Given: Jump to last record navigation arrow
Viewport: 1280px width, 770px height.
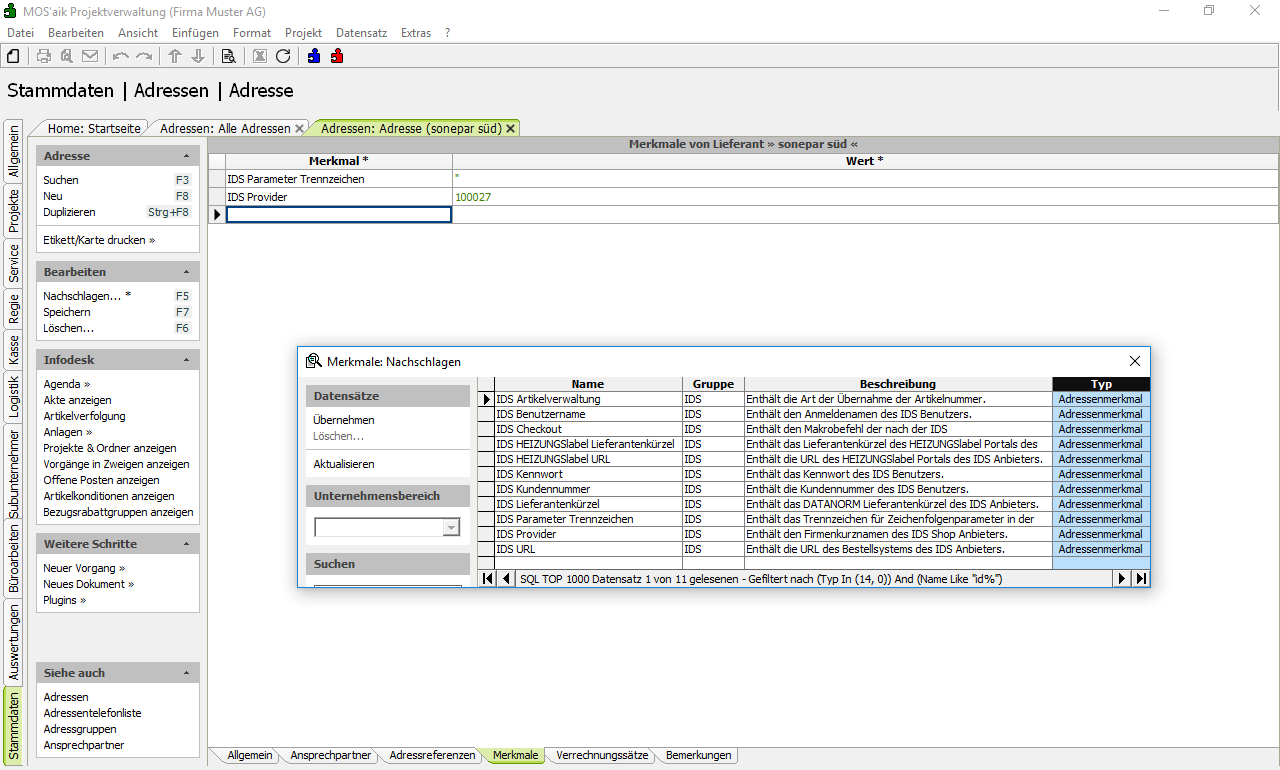Looking at the screenshot, I should pyautogui.click(x=1140, y=579).
